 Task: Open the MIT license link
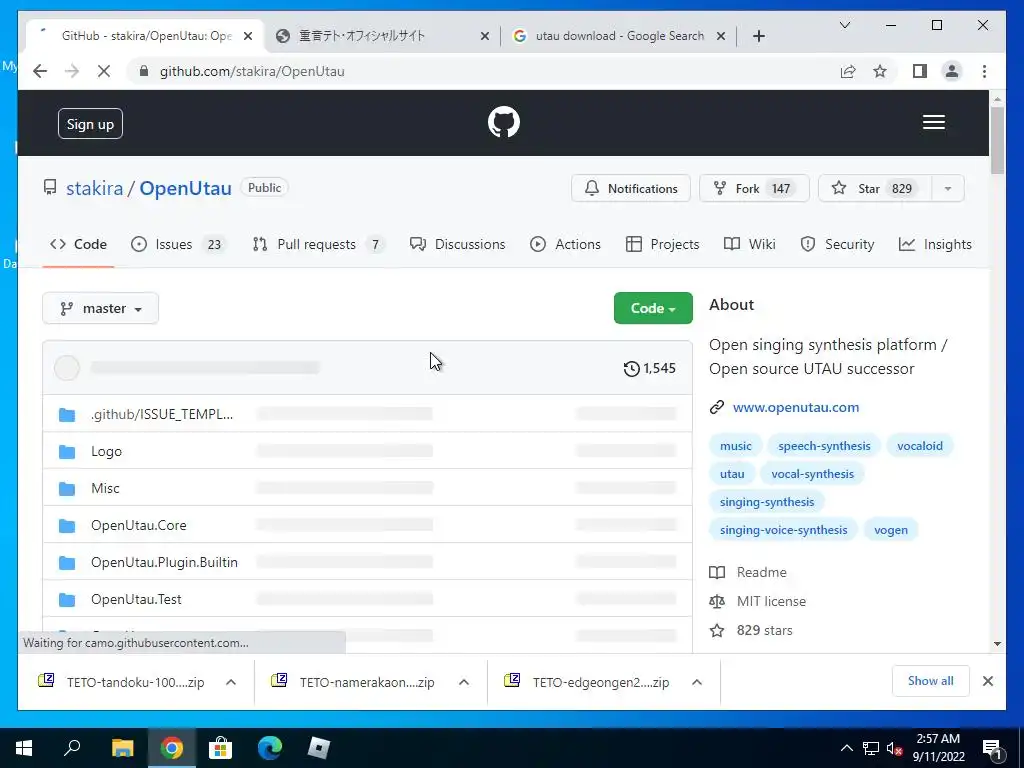771,601
